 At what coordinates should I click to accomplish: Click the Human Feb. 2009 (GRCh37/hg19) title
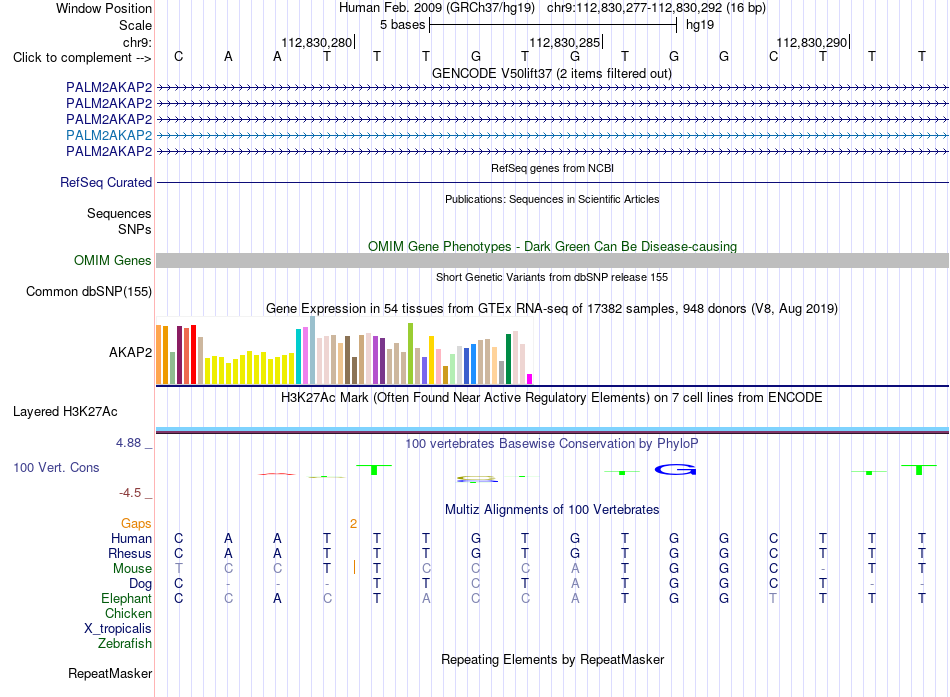[436, 8]
